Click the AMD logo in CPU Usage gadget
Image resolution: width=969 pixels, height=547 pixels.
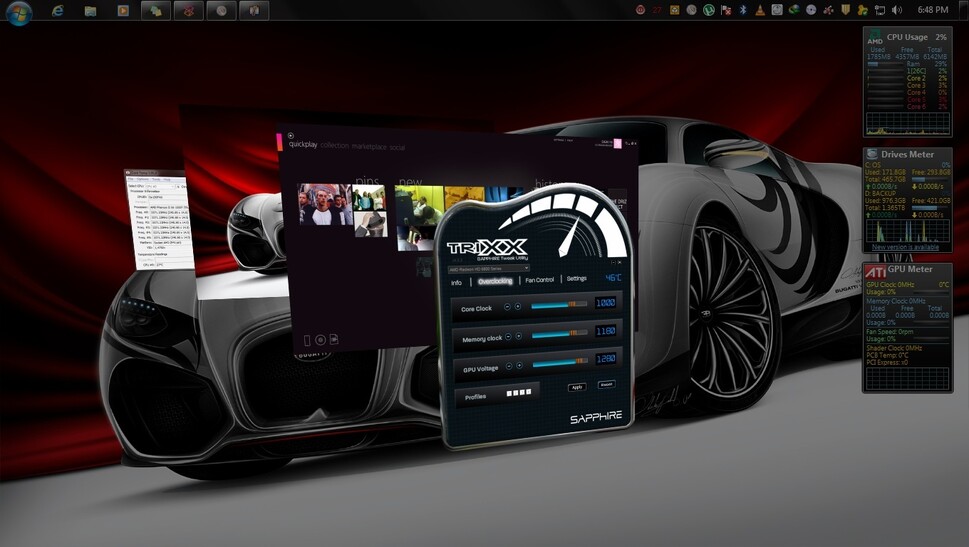coord(874,36)
